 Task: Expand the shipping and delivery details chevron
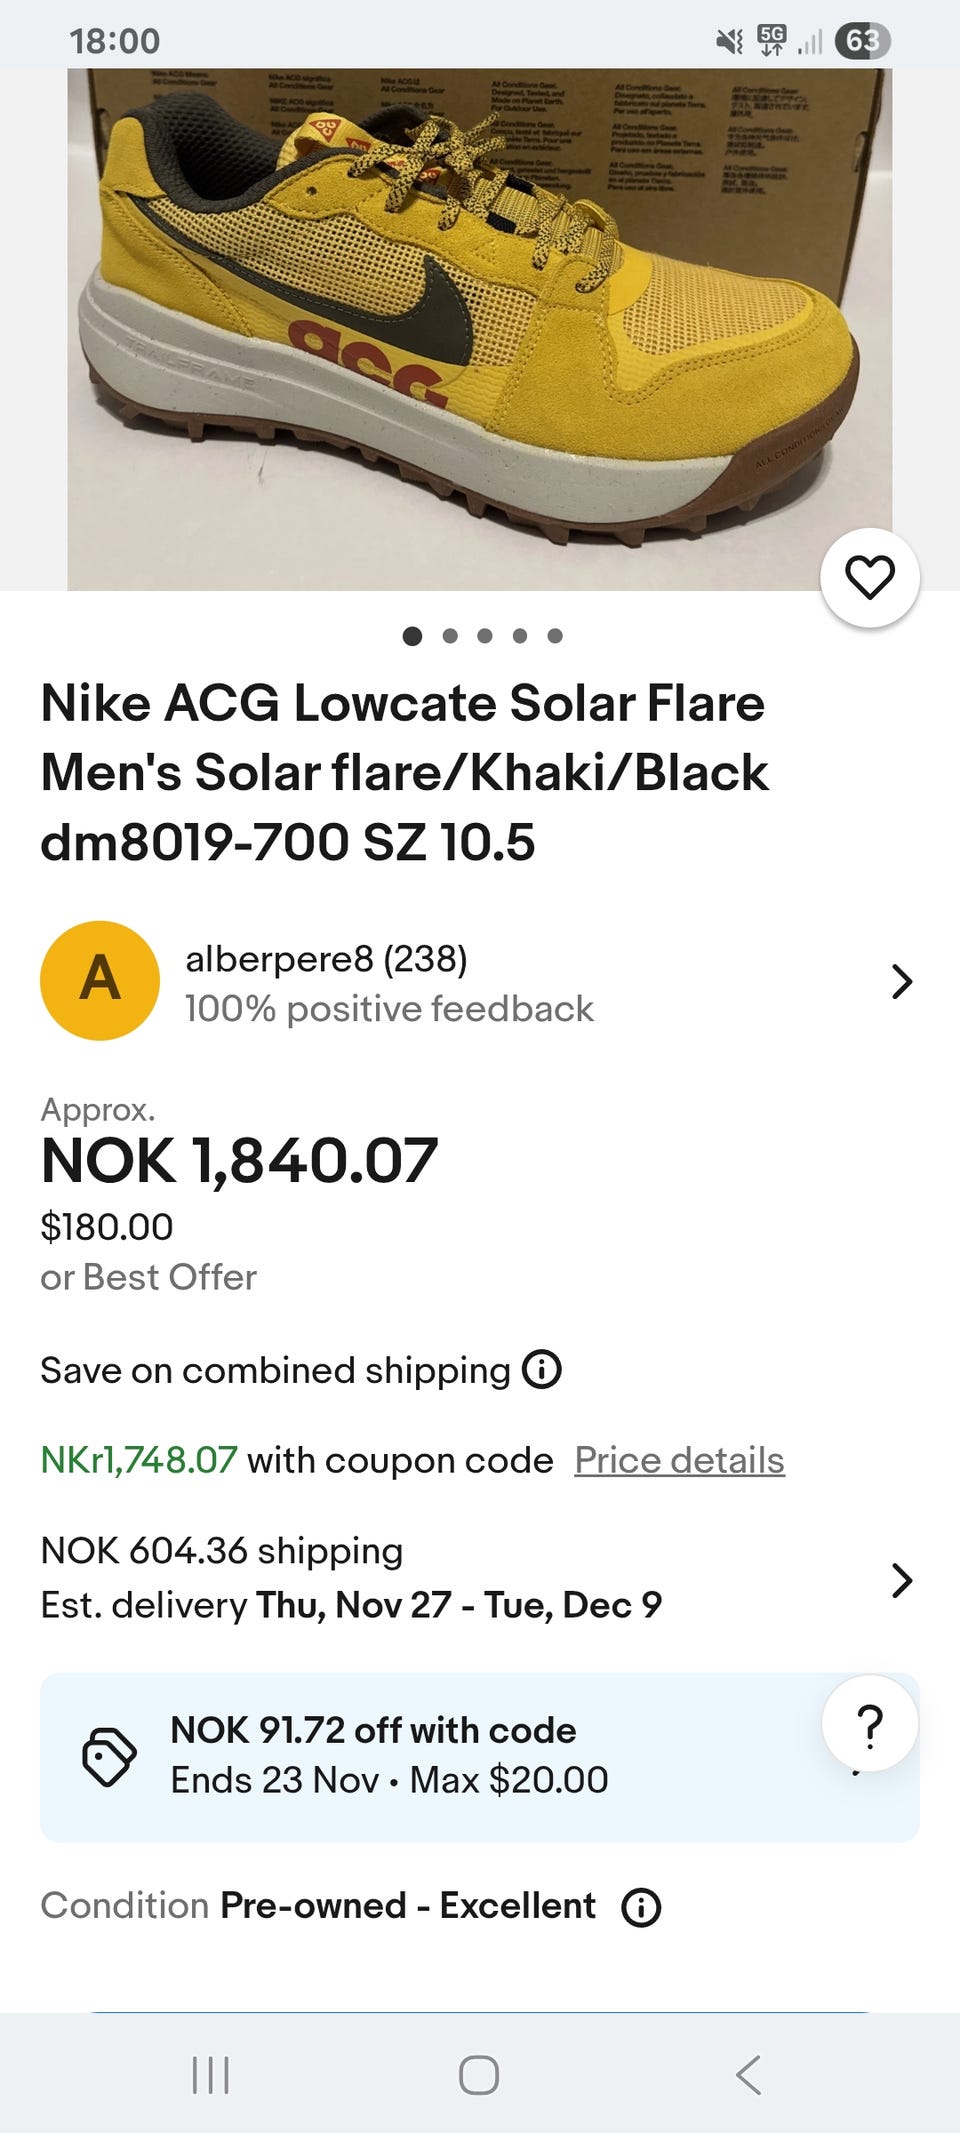(x=901, y=1580)
